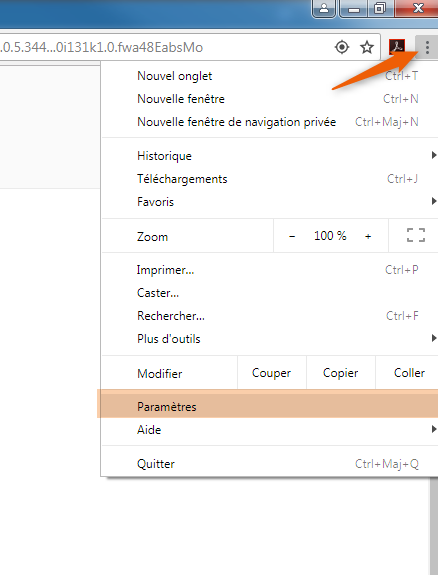Image resolution: width=438 pixels, height=575 pixels.
Task: Click the Couper button
Action: pyautogui.click(x=271, y=373)
